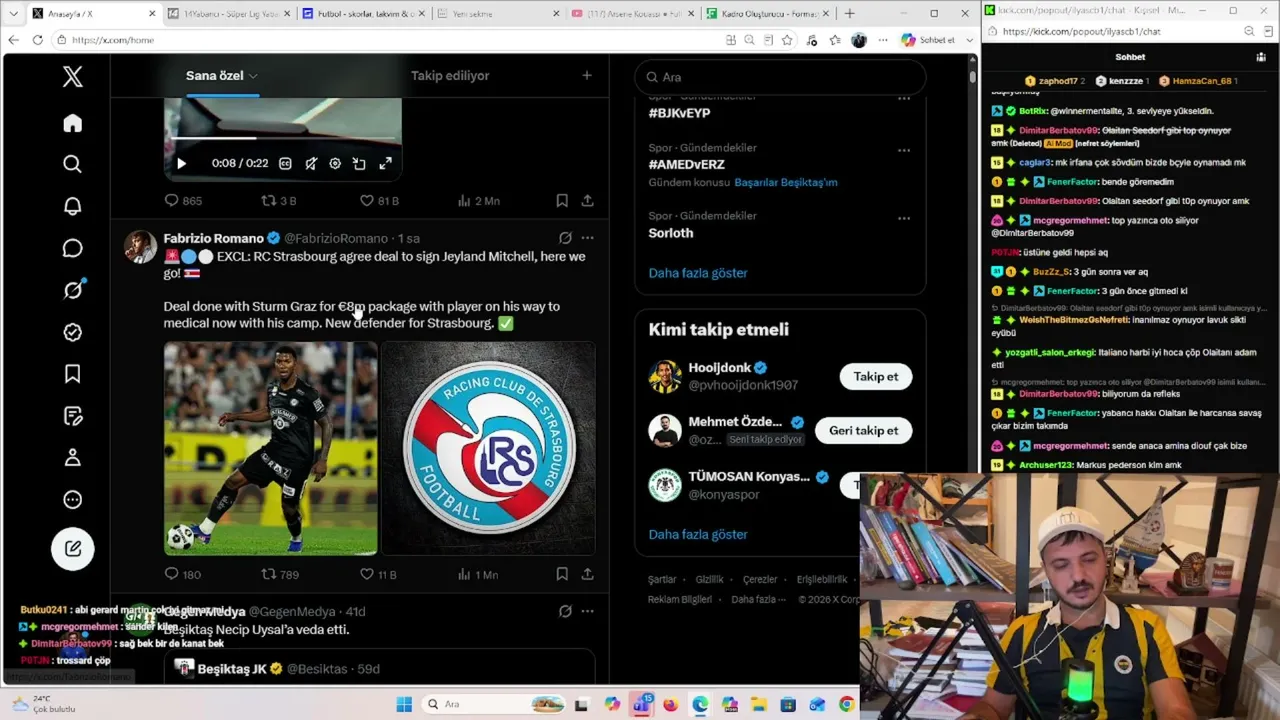
Task: Open Sohbet et Copilot chat button
Action: (928, 40)
